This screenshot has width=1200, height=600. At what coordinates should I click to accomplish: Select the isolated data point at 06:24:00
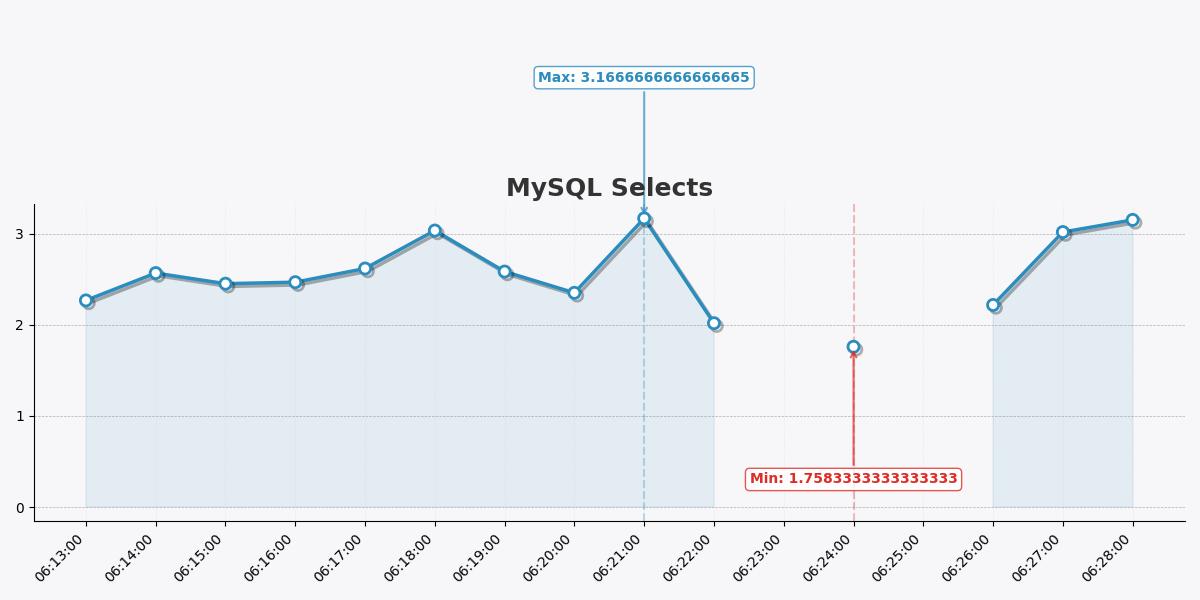[x=853, y=347]
